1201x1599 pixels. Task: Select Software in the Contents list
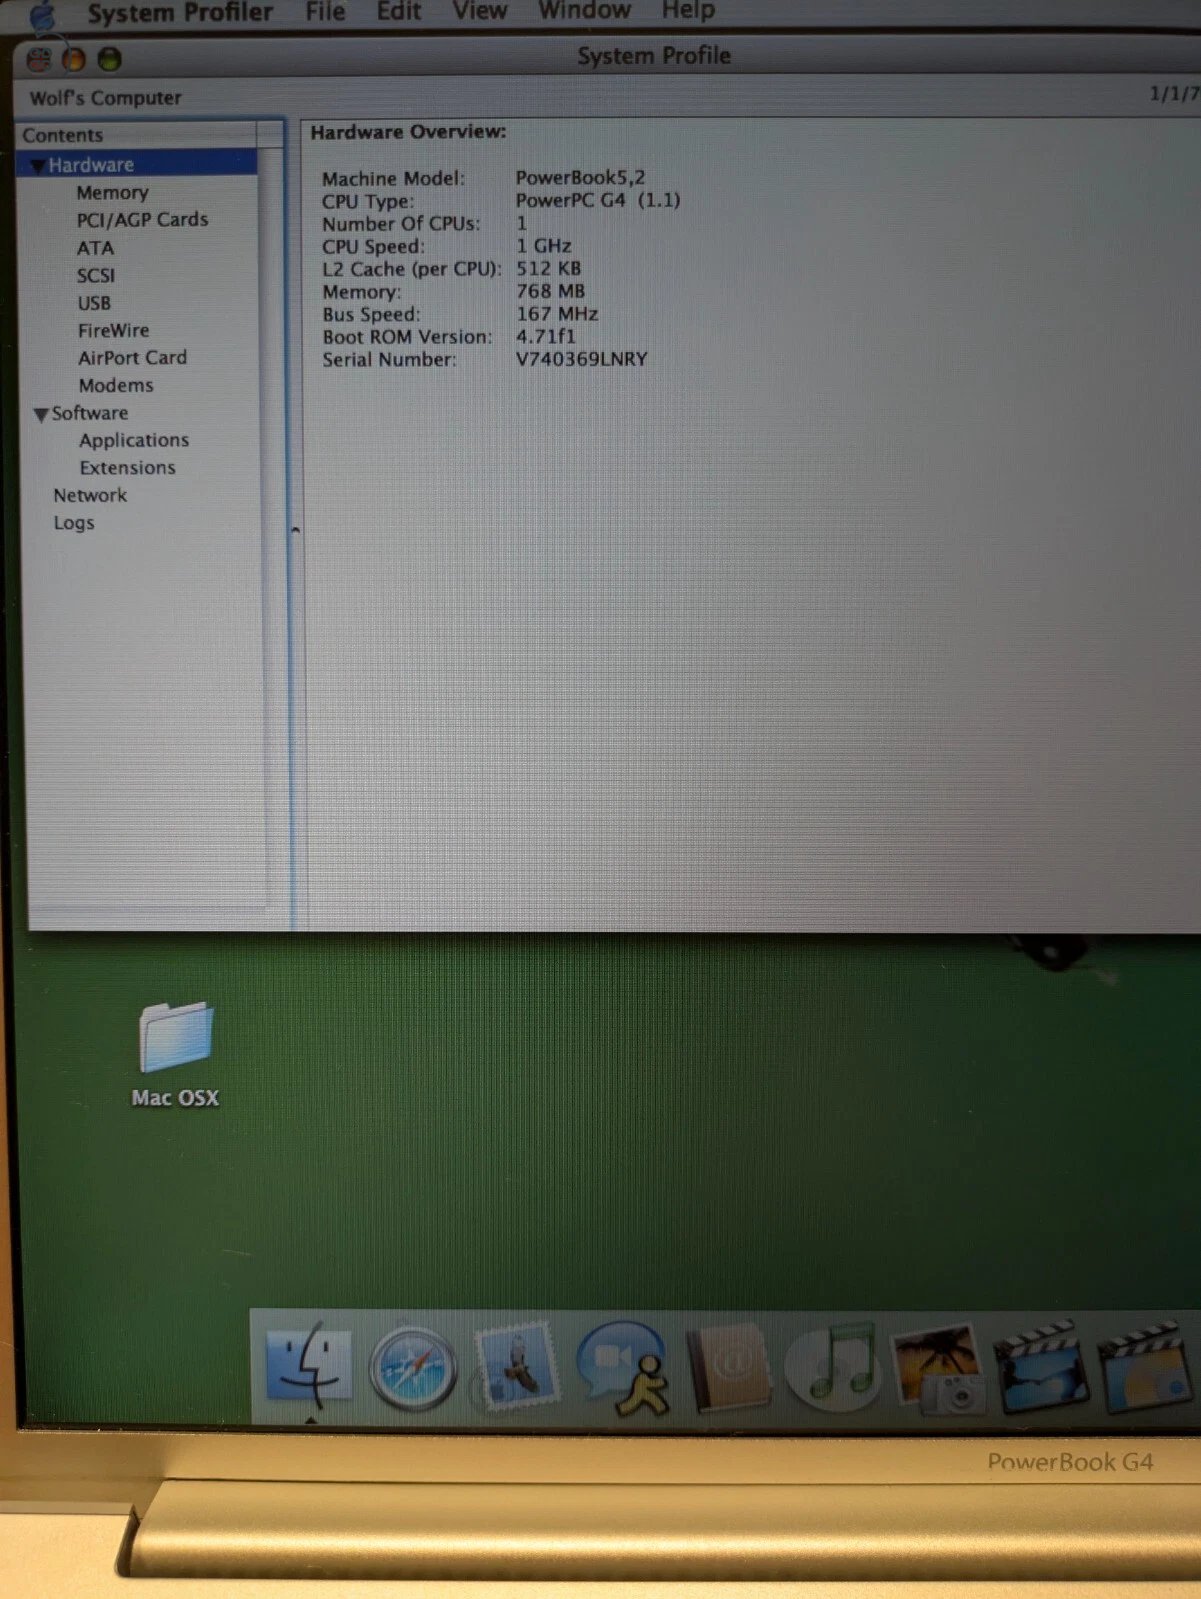click(90, 413)
